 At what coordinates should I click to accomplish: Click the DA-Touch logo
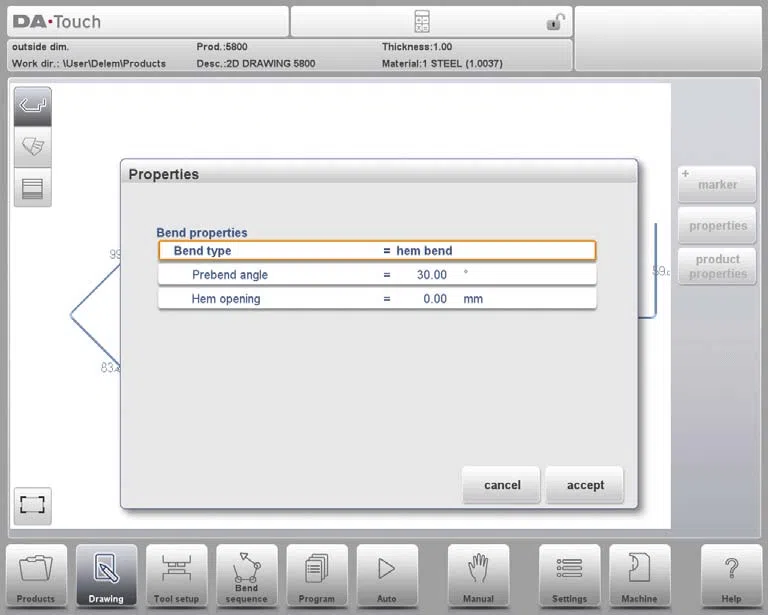[57, 22]
